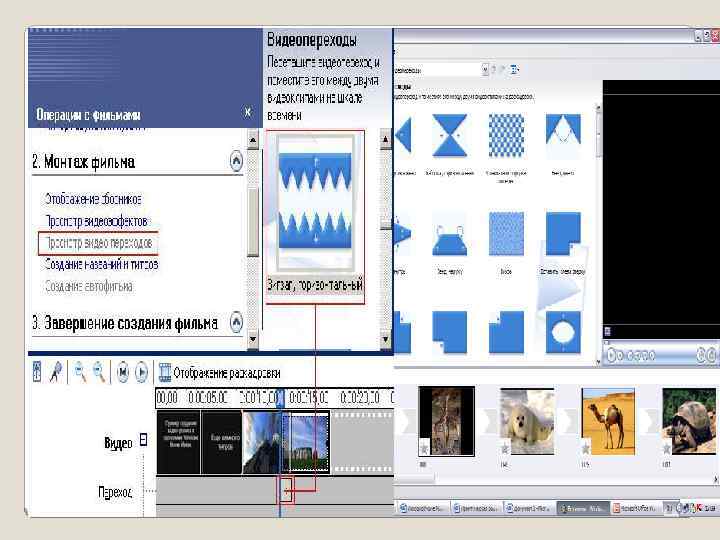Select the giraffe clip on the storyboard
720x540 pixels.
coord(446,421)
